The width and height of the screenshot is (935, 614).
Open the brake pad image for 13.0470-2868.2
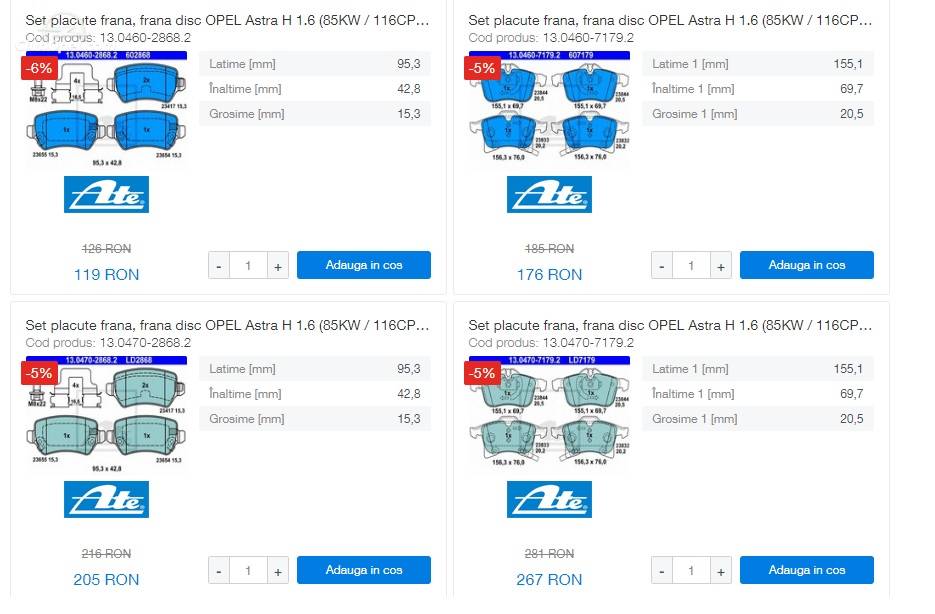tap(106, 414)
